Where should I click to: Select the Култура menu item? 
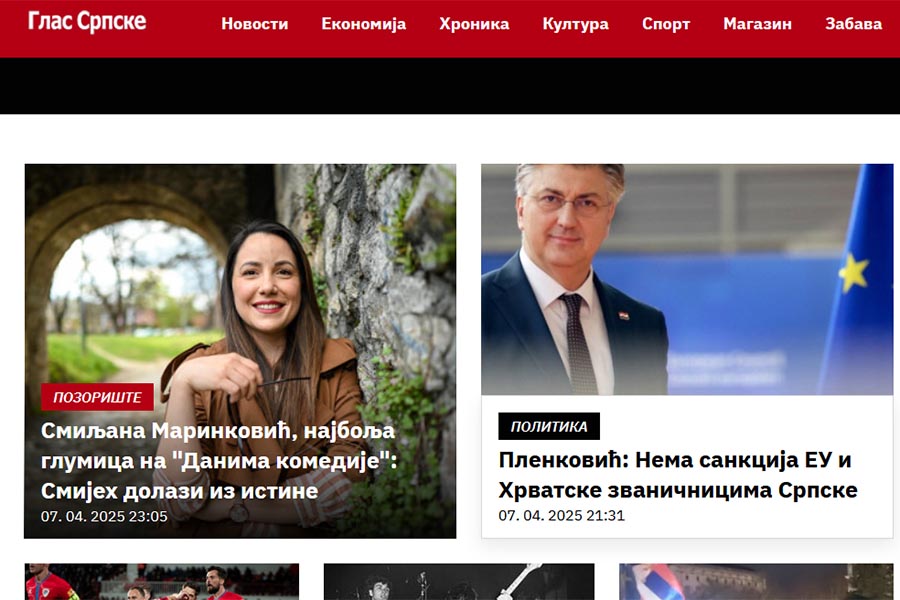[x=575, y=24]
